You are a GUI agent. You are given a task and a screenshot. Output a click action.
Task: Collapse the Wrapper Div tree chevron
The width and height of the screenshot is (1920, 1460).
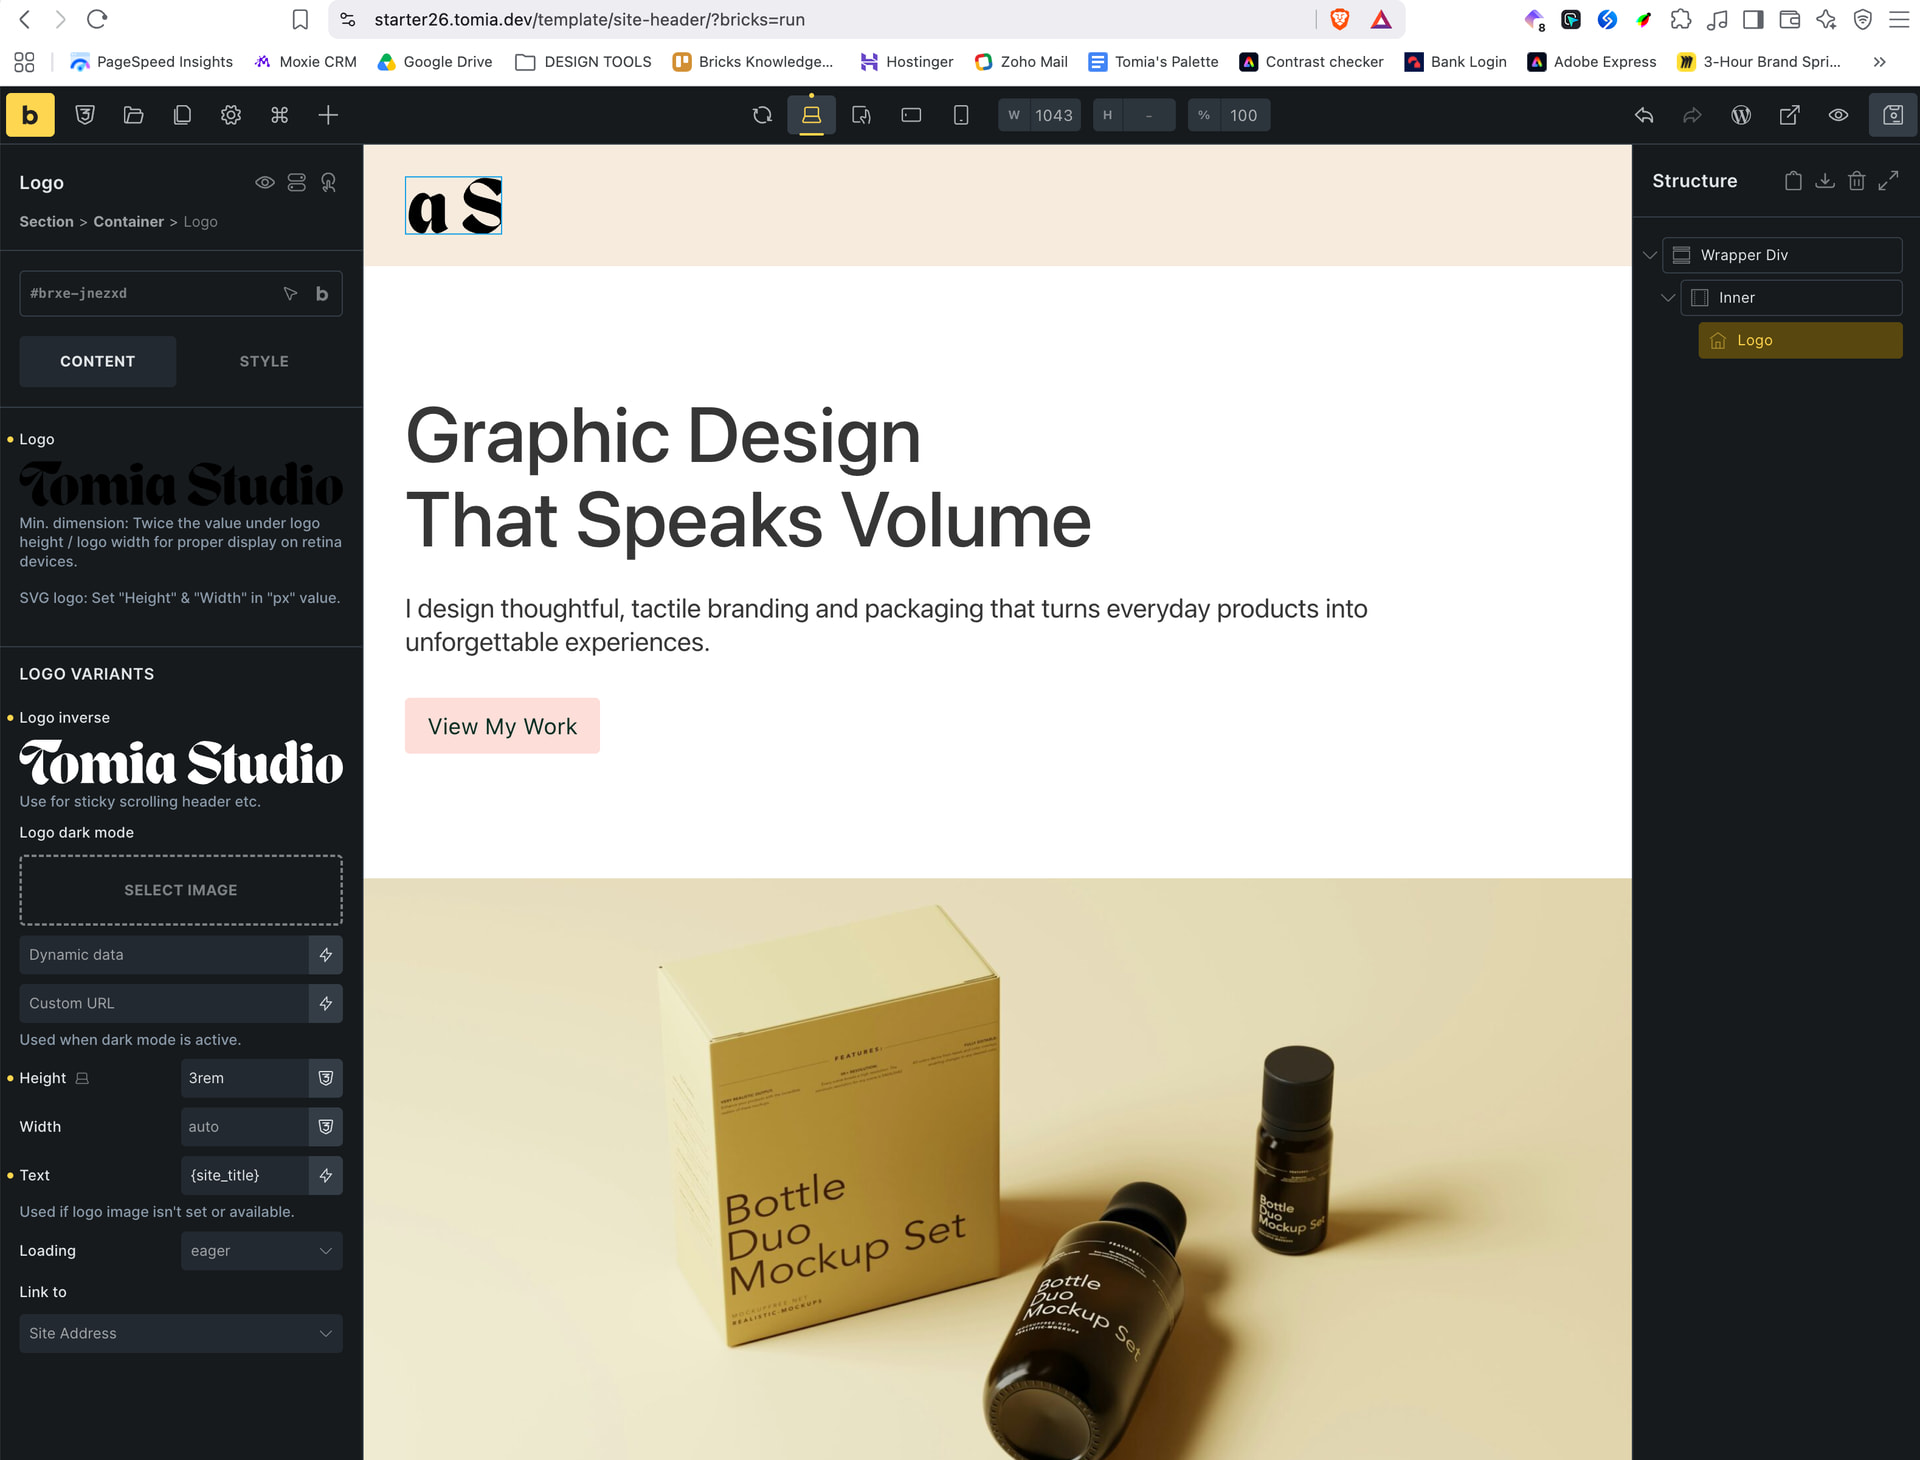1650,255
